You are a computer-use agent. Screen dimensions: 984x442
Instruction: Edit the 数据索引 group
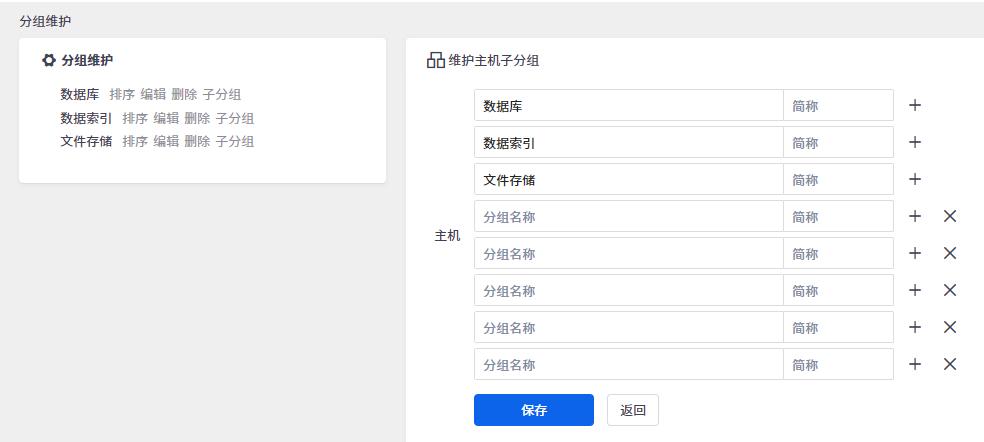point(166,118)
